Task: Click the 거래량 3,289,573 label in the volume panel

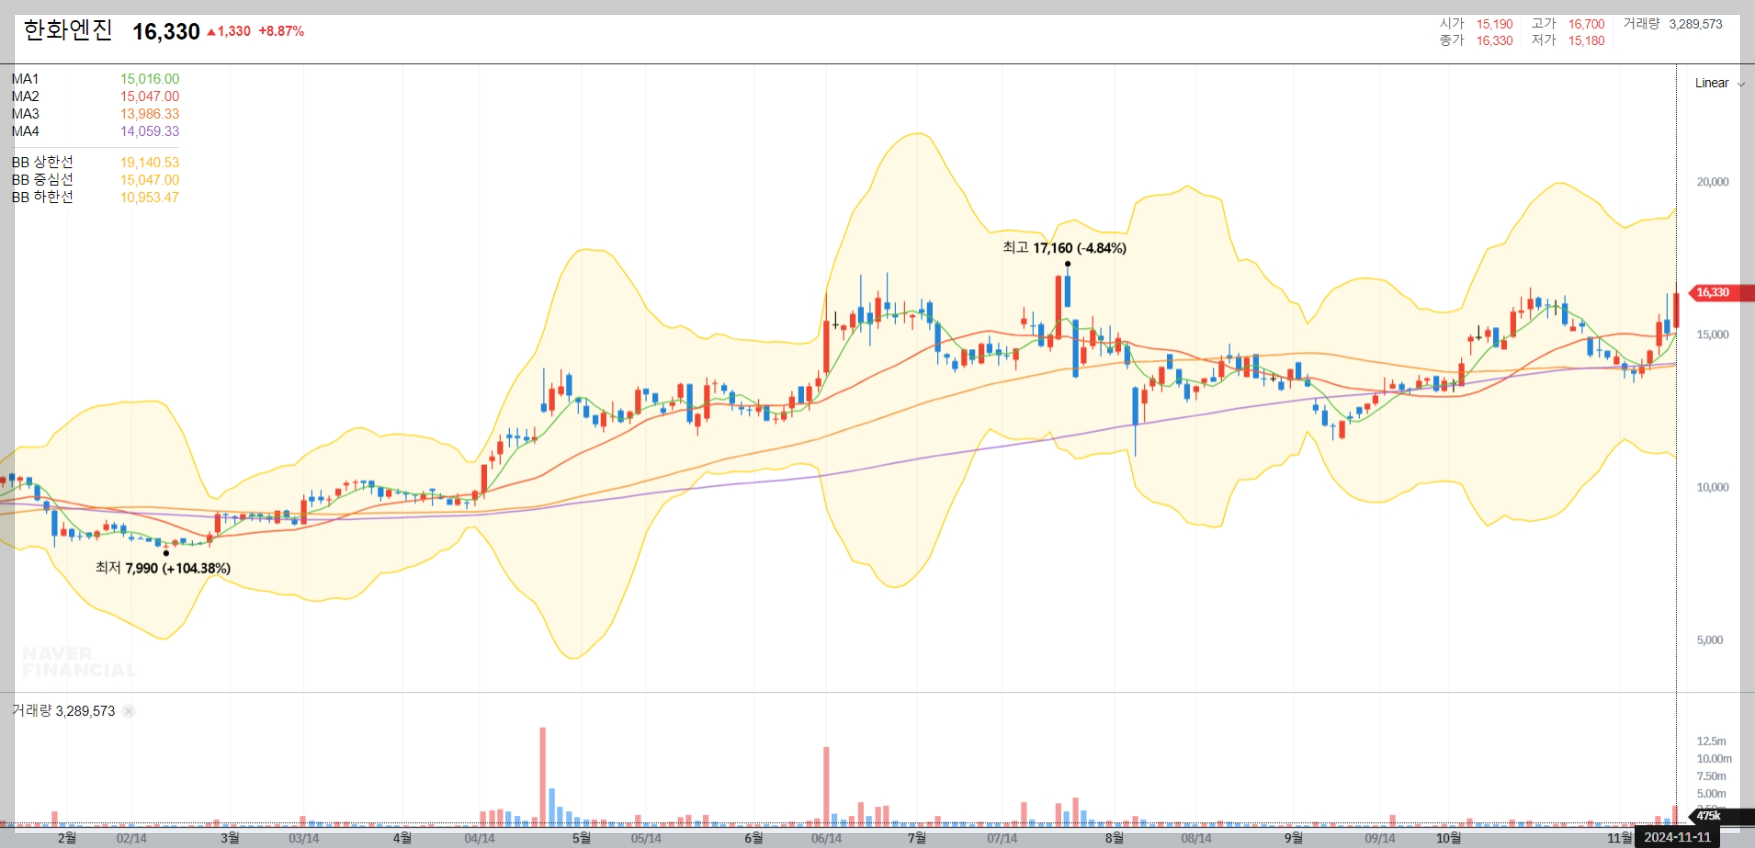Action: click(x=63, y=711)
